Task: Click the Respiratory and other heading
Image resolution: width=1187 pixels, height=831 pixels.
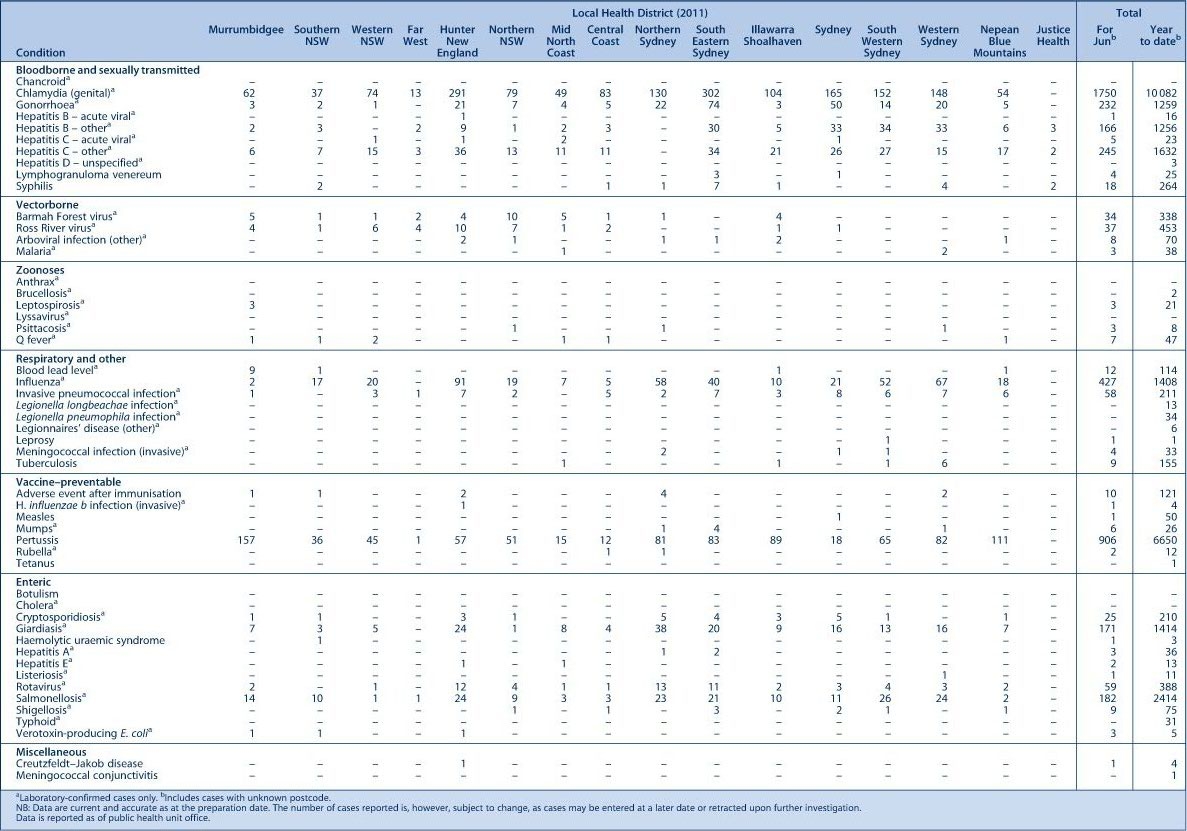Action: (x=71, y=359)
